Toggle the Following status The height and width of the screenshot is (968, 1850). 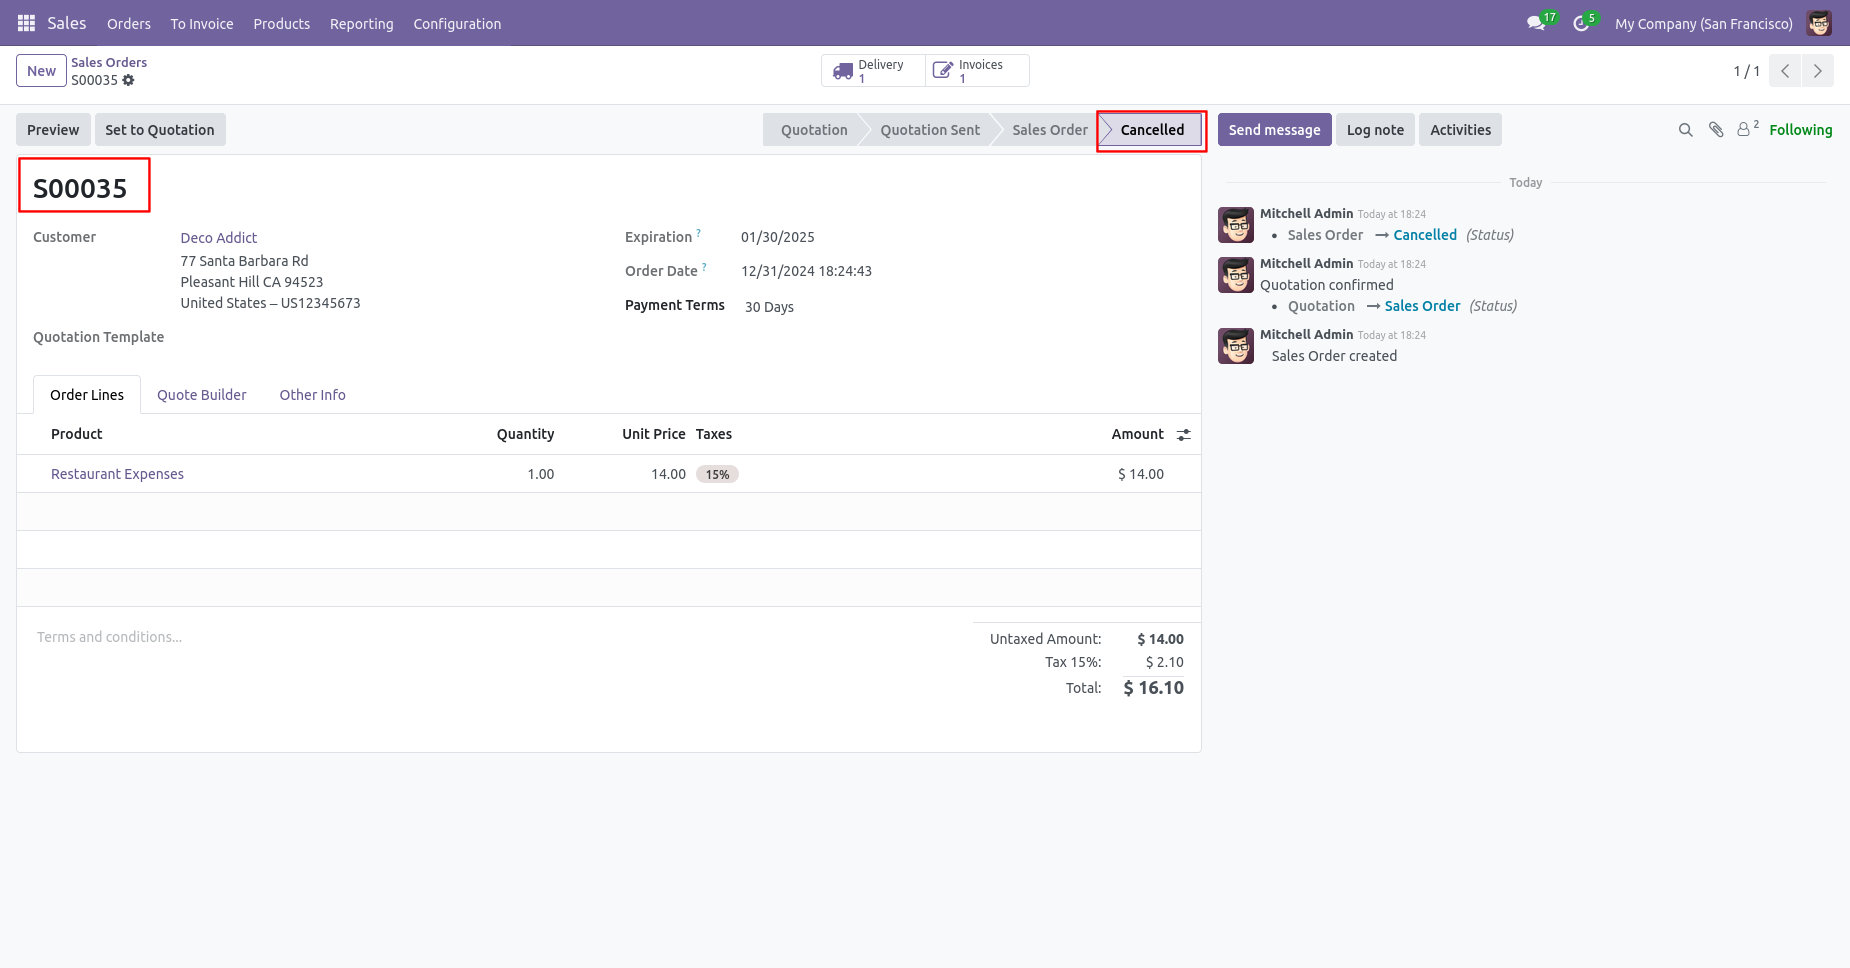click(x=1800, y=130)
